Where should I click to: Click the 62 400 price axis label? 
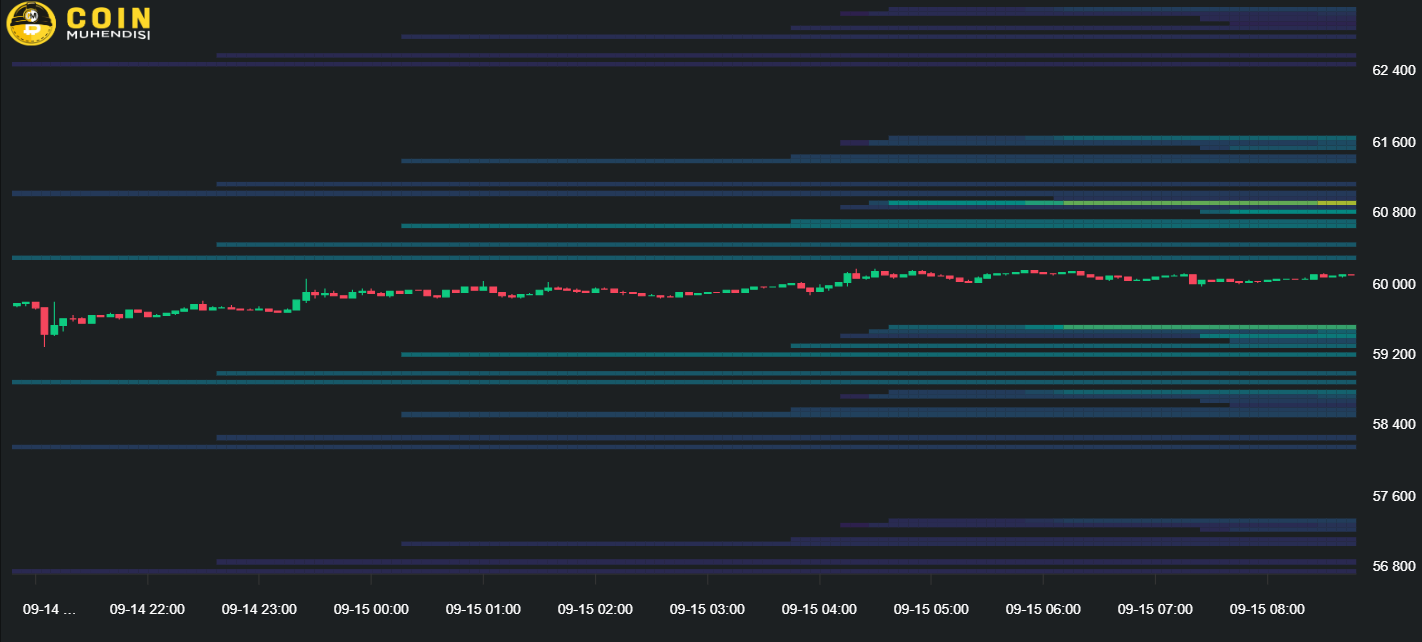coord(1393,70)
